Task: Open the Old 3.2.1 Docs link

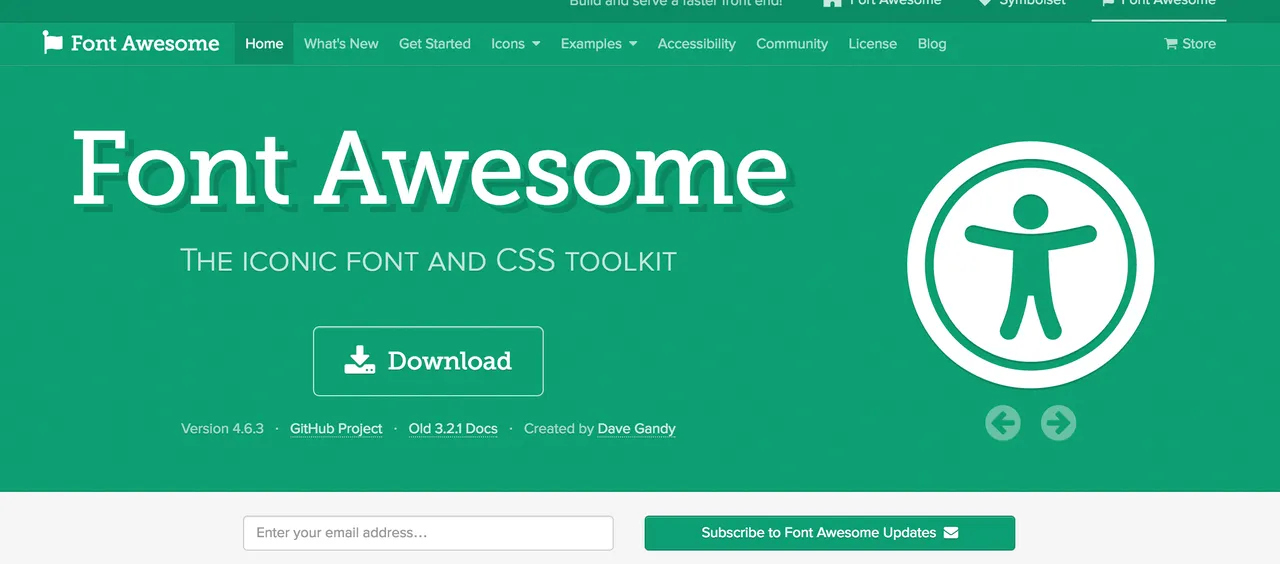Action: (x=453, y=428)
